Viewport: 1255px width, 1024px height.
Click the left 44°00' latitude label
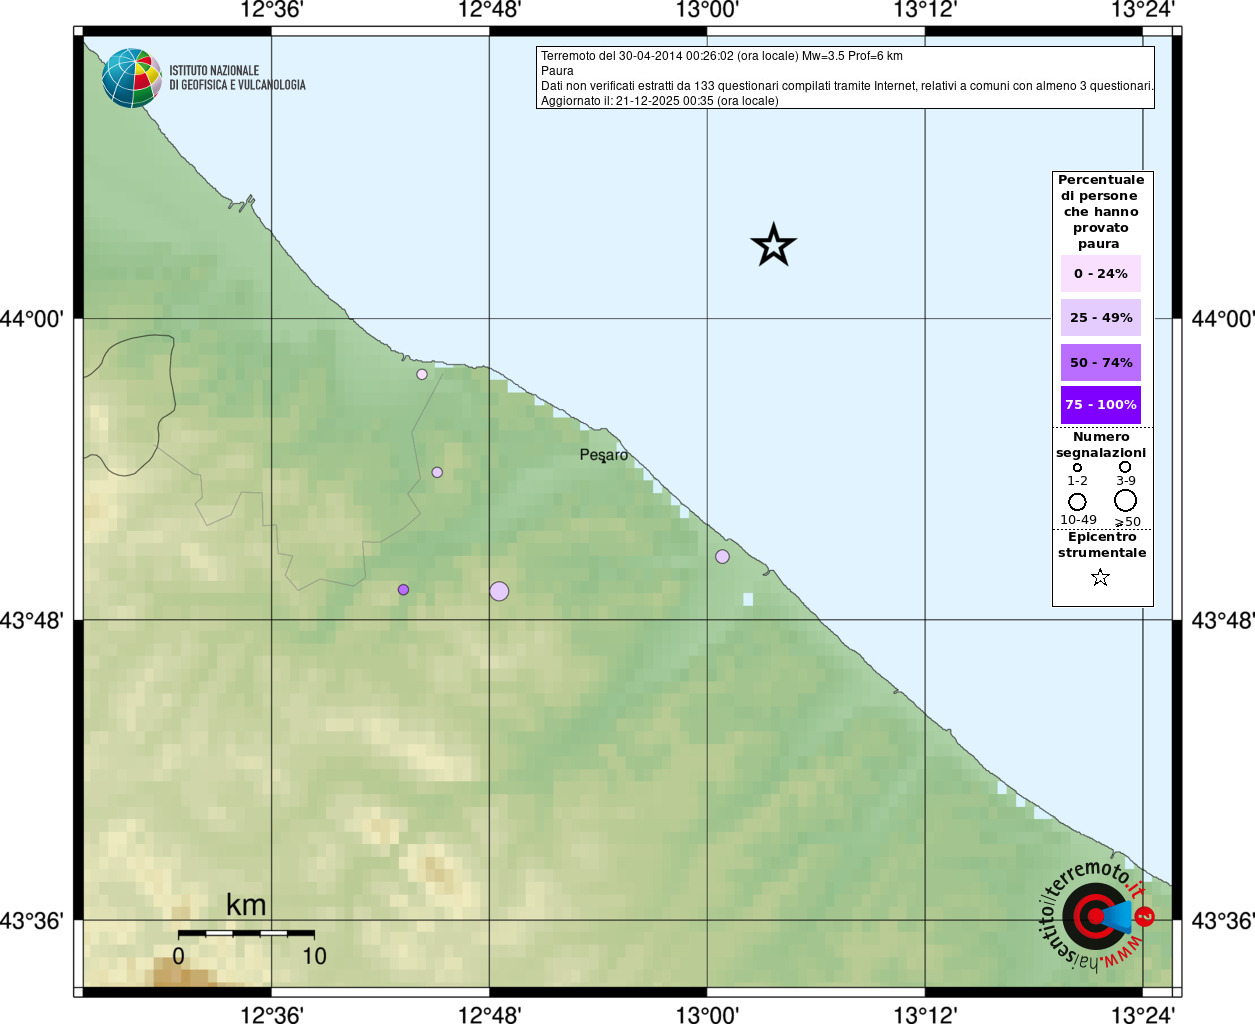coord(32,319)
